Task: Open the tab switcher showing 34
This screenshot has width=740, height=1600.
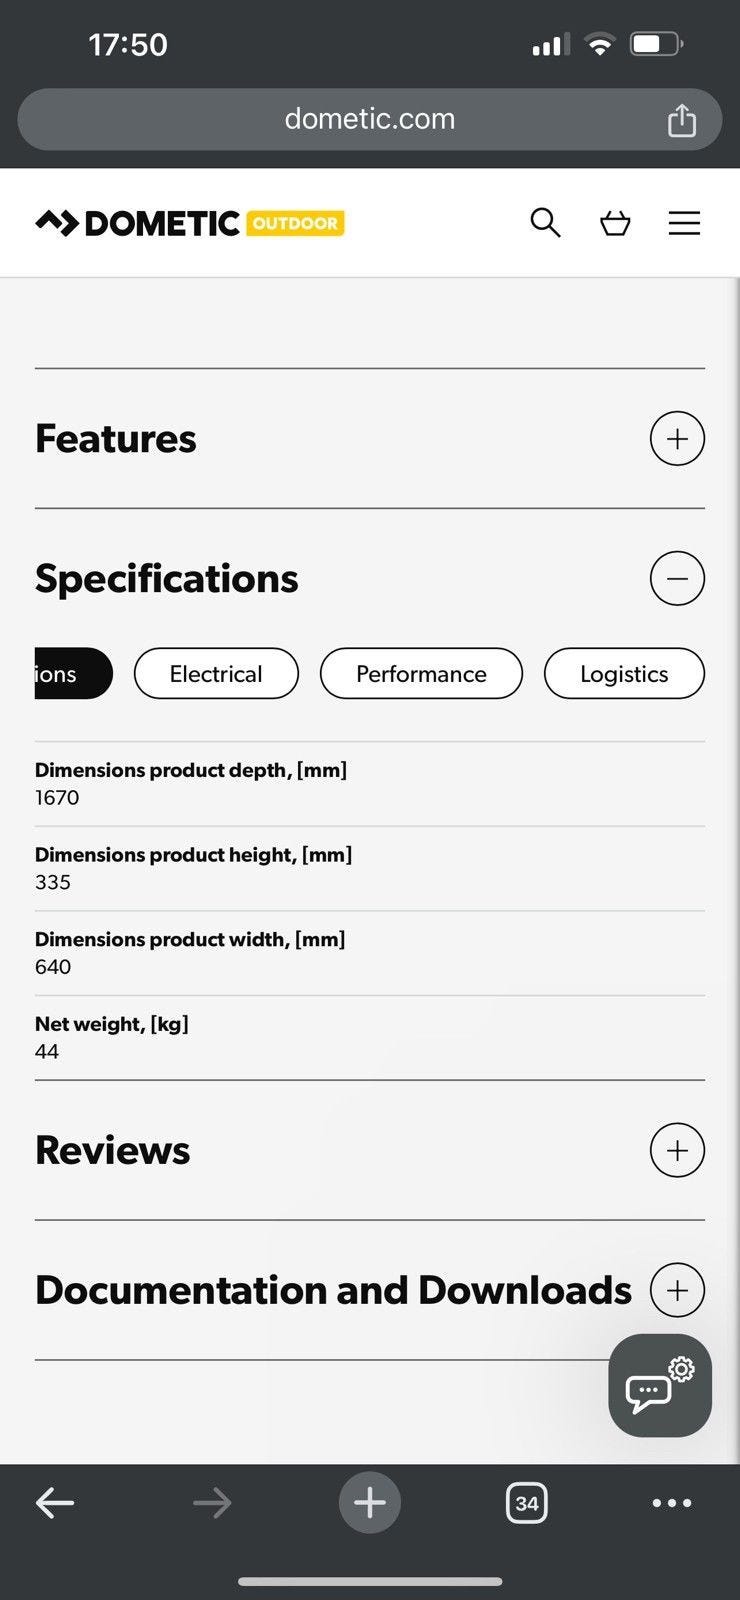Action: tap(527, 1502)
